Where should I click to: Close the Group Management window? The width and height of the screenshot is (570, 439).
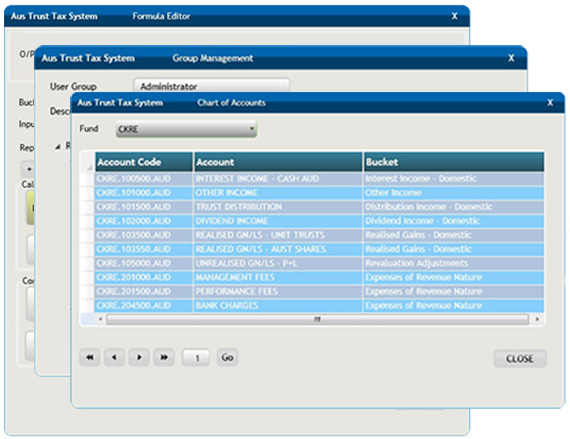[x=511, y=58]
